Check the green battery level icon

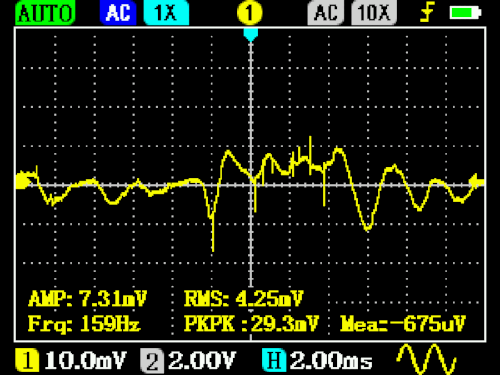[x=465, y=13]
